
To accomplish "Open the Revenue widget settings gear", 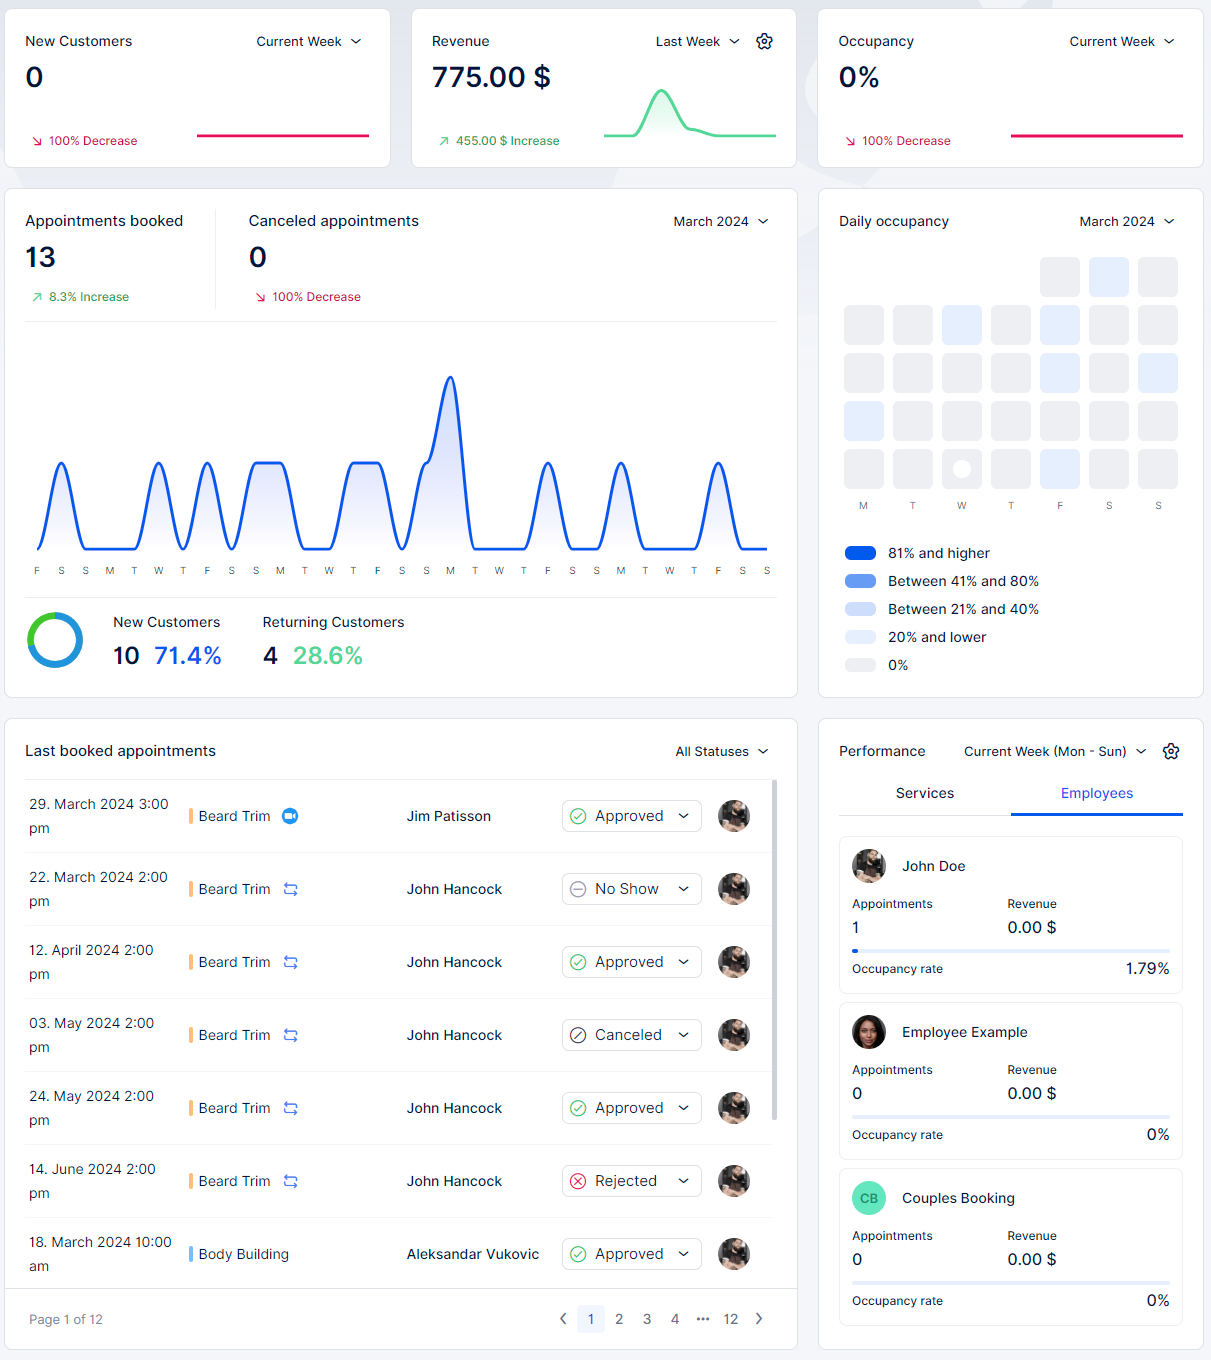I will point(764,41).
